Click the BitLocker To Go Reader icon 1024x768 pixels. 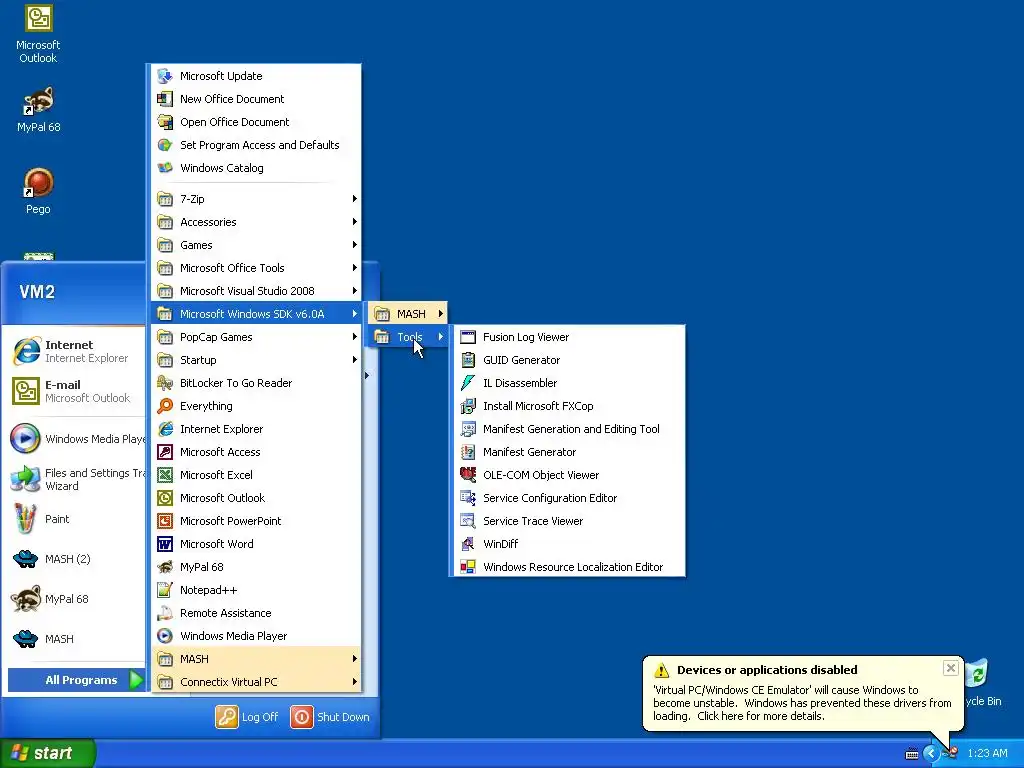165,383
